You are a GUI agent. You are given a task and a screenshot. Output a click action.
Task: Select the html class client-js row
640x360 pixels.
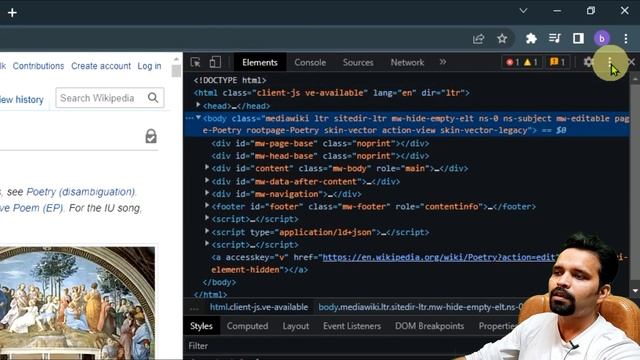(x=331, y=93)
